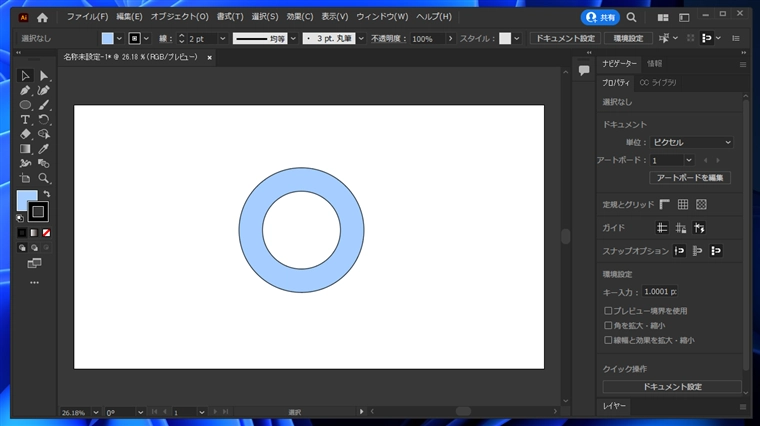Select the Selection tool arrow
The image size is (760, 426).
coord(25,76)
